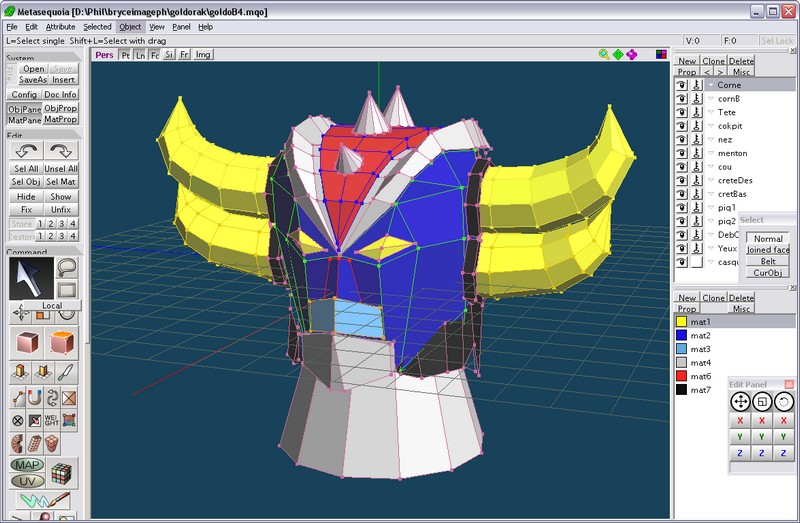Click the triangle next to piq1
Viewport: 800px width, 523px height.
pyautogui.click(x=711, y=208)
